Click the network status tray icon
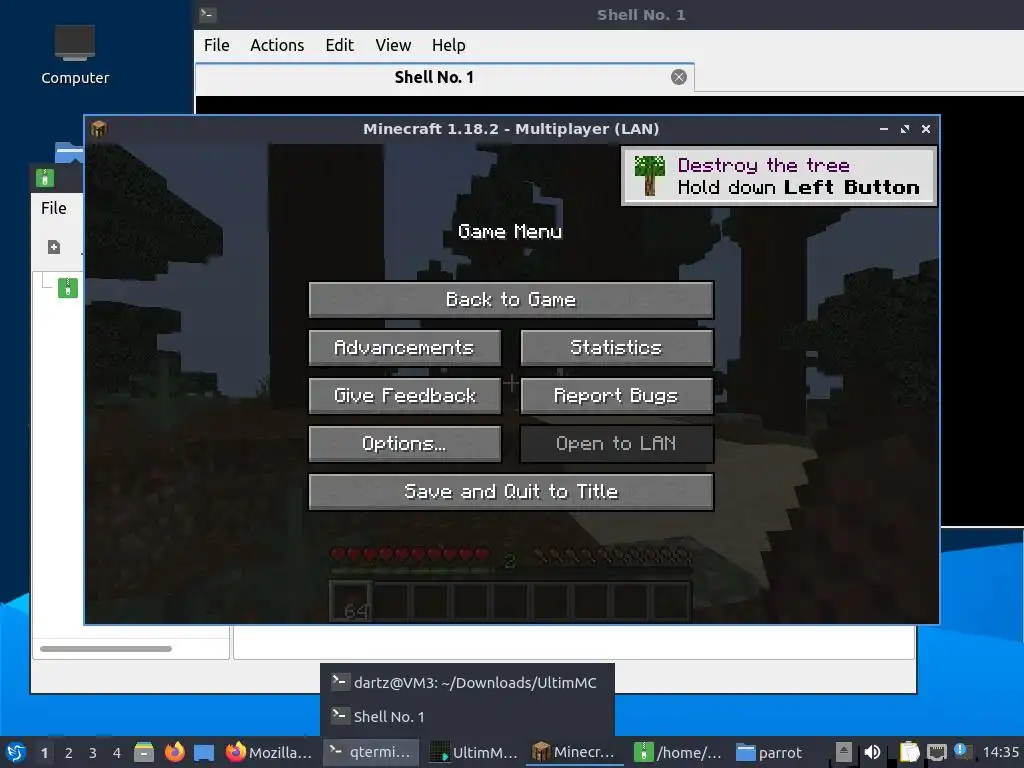 coord(937,752)
